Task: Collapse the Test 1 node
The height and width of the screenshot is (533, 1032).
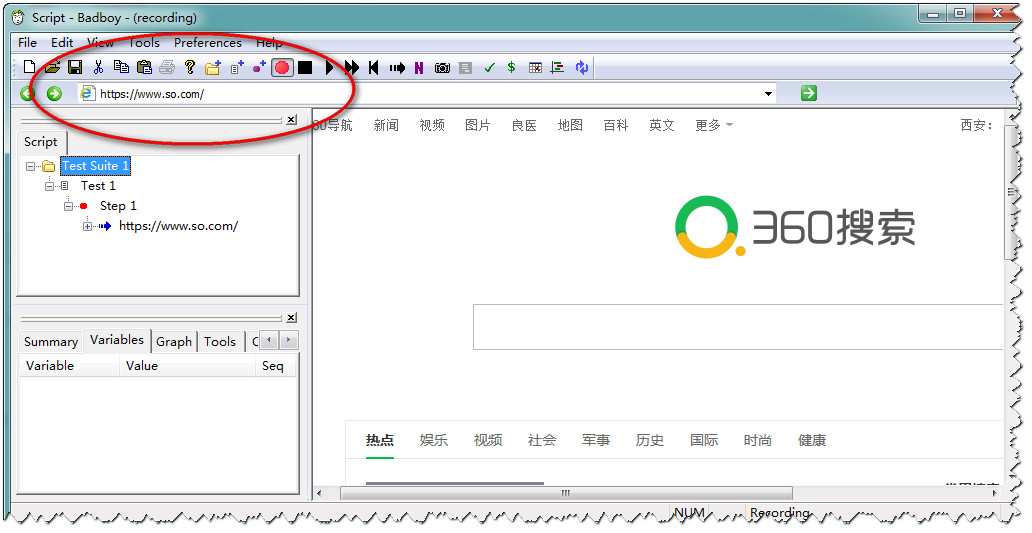Action: pos(49,186)
